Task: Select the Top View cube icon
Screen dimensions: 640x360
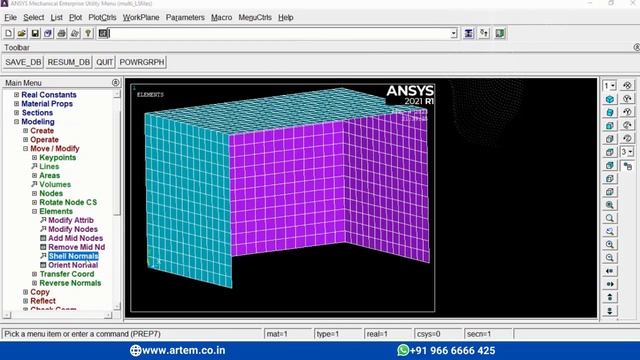Action: [610, 152]
